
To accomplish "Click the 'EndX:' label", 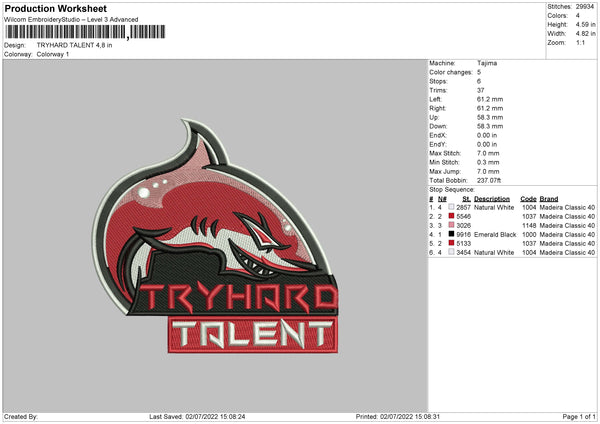I will coord(438,135).
